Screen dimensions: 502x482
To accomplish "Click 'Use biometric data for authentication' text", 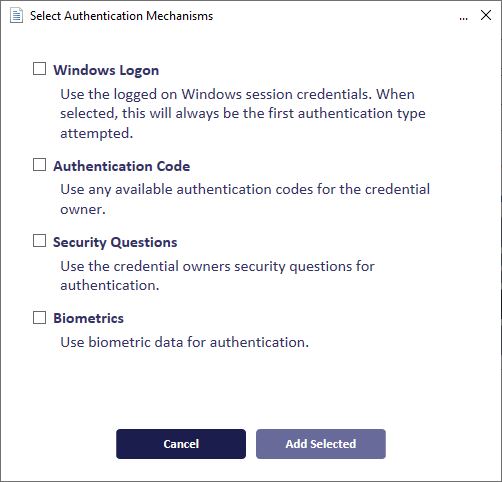I will [184, 342].
